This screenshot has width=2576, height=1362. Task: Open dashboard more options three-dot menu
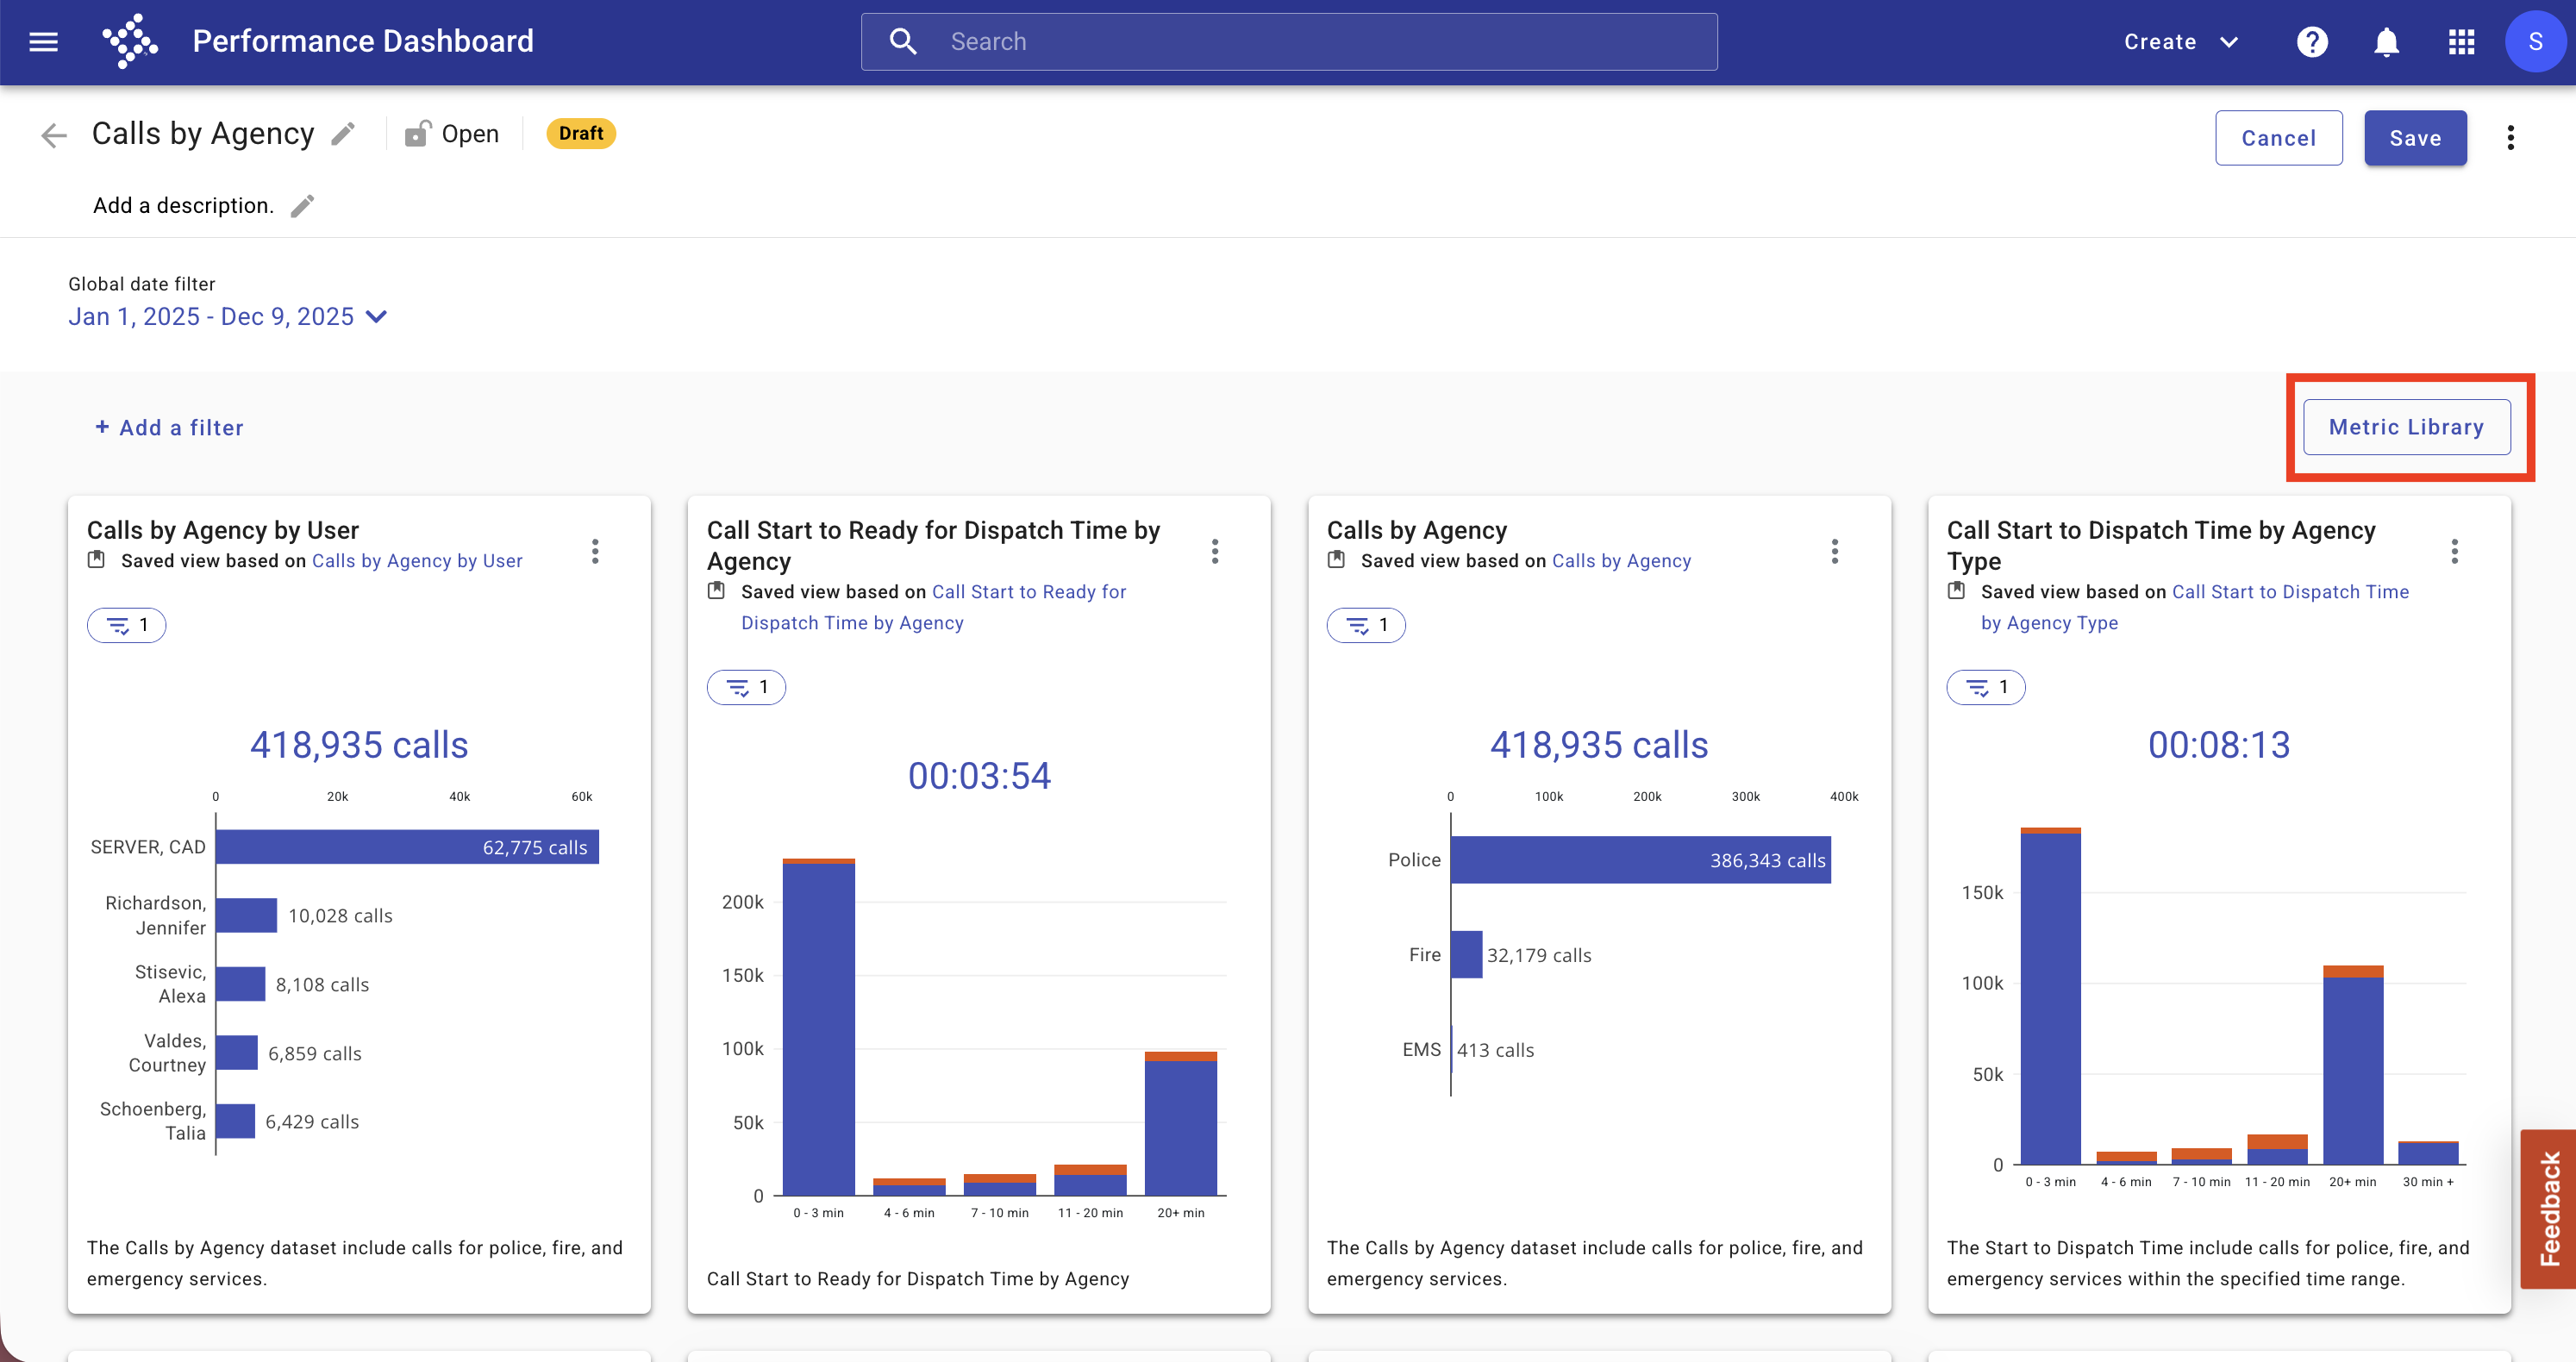point(2510,138)
